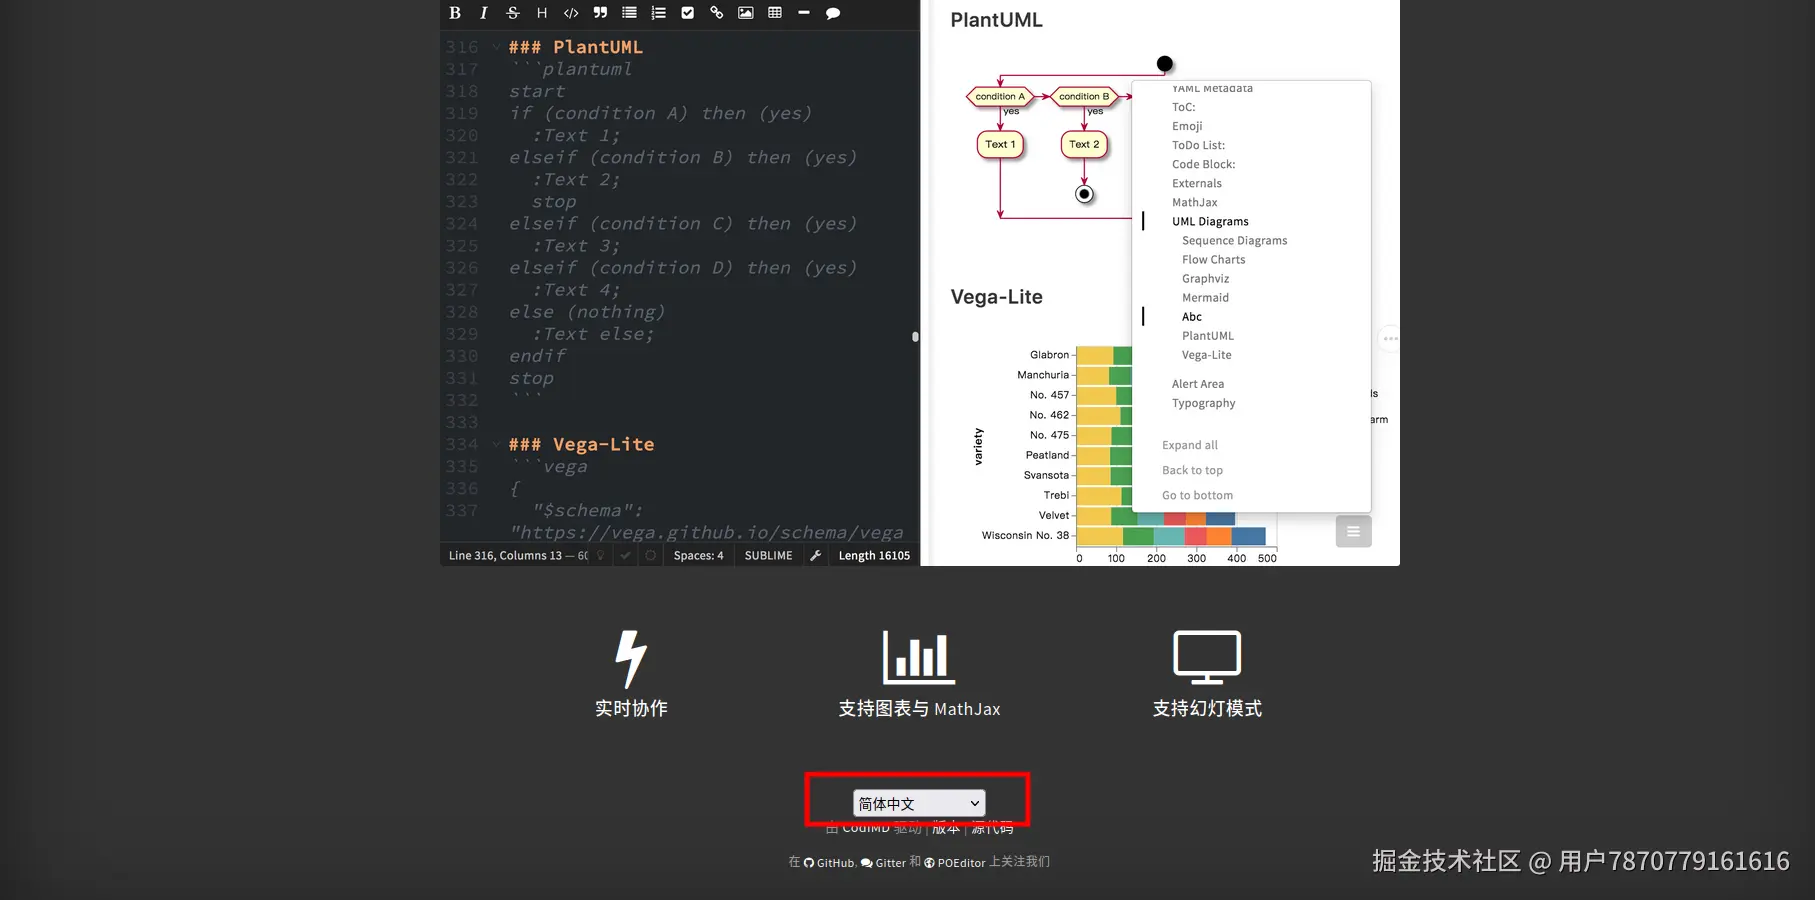The image size is (1815, 900).
Task: Click the 支持图表与 MathJax label
Action: click(x=919, y=708)
